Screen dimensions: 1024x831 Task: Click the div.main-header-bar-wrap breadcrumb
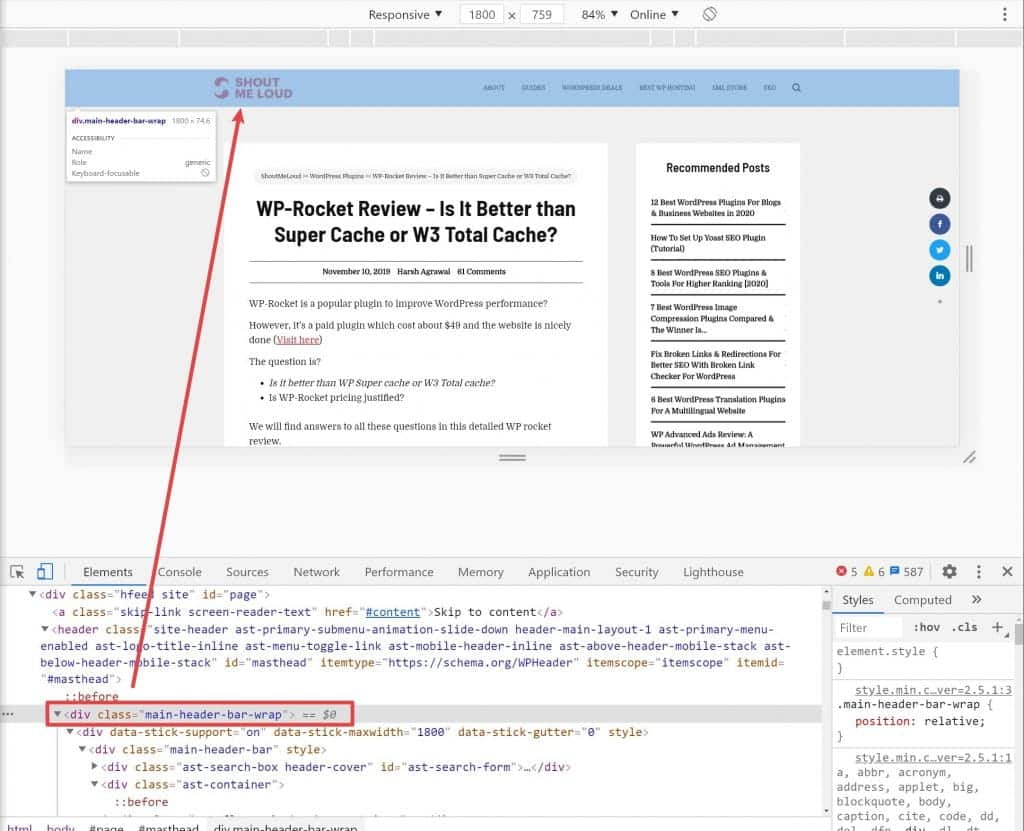(285, 826)
